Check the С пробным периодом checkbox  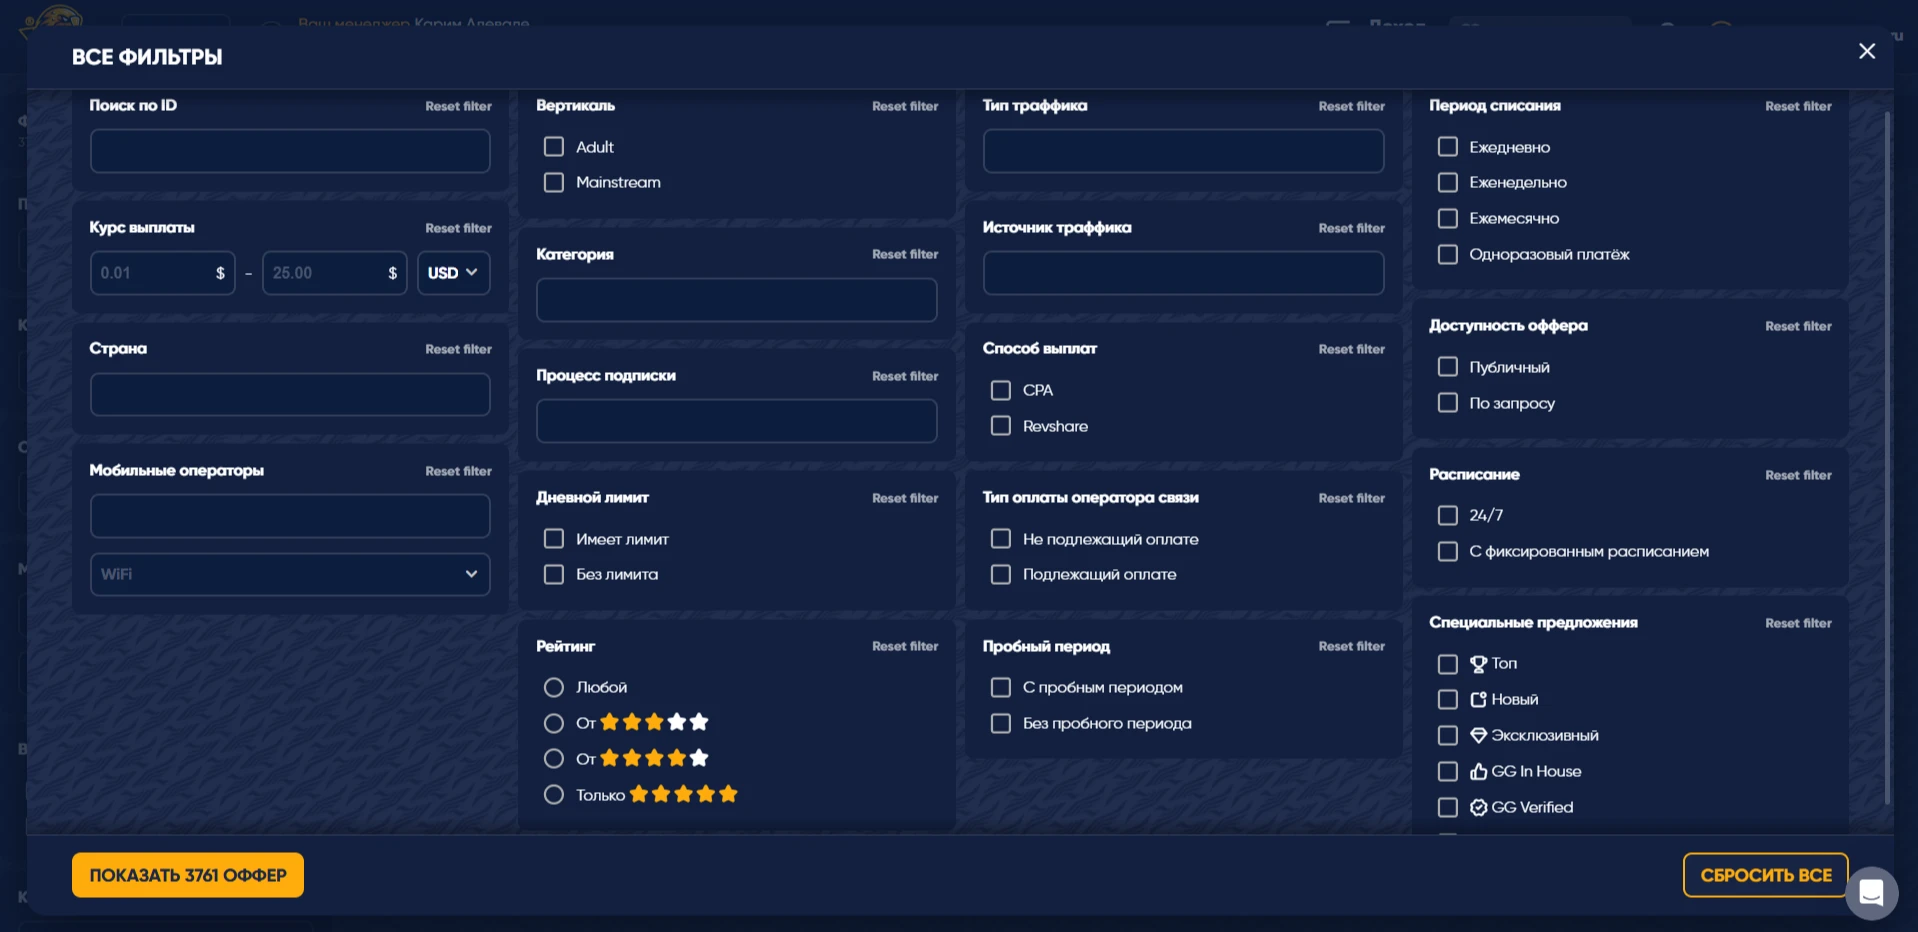coord(1000,688)
